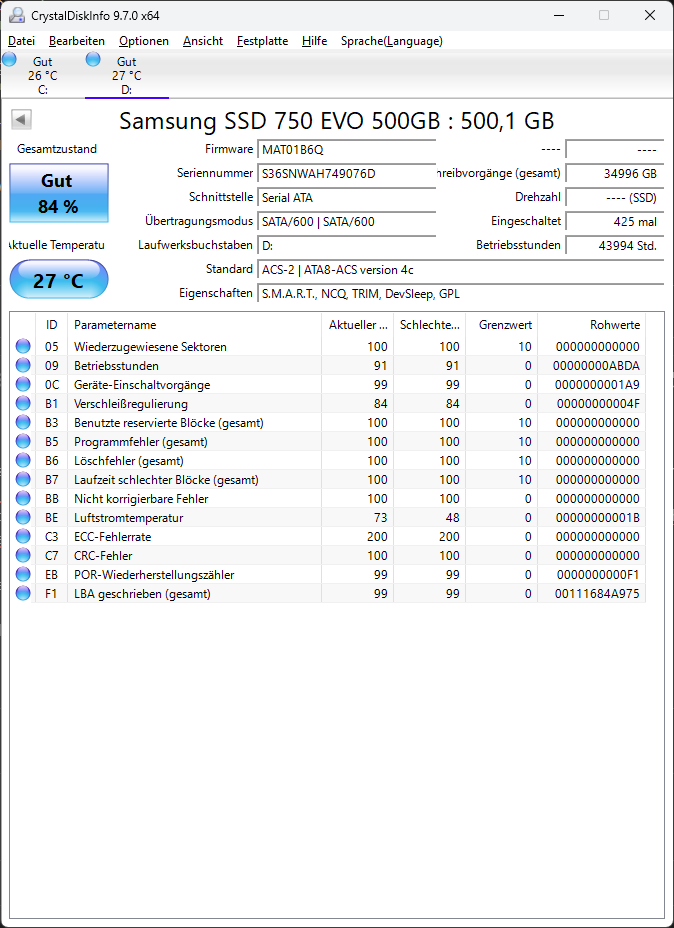Screen dimensions: 674x928
Task: Click the serial number field S36SNWAH749076D
Action: pyautogui.click(x=346, y=173)
